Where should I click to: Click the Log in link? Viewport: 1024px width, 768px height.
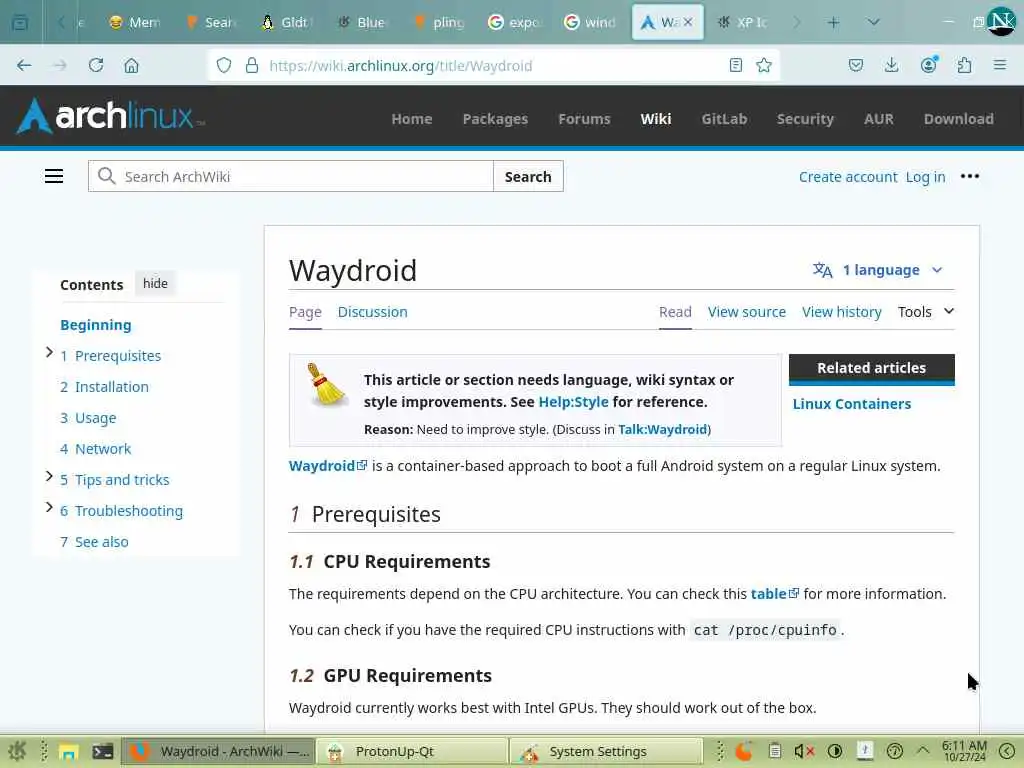click(x=925, y=177)
